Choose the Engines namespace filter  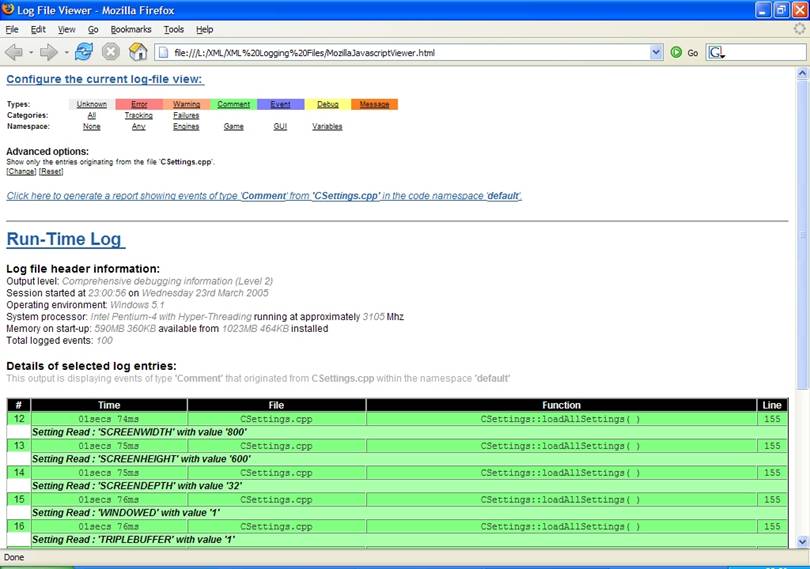click(x=186, y=127)
